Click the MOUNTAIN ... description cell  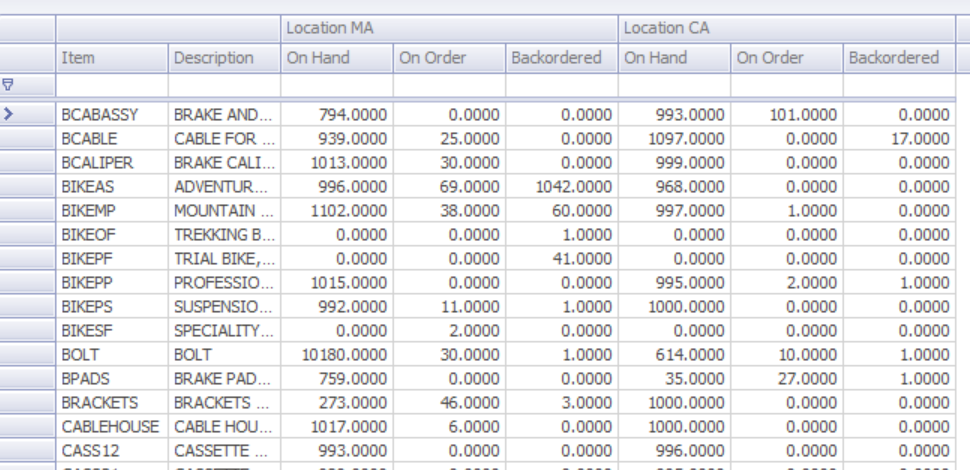tap(225, 211)
